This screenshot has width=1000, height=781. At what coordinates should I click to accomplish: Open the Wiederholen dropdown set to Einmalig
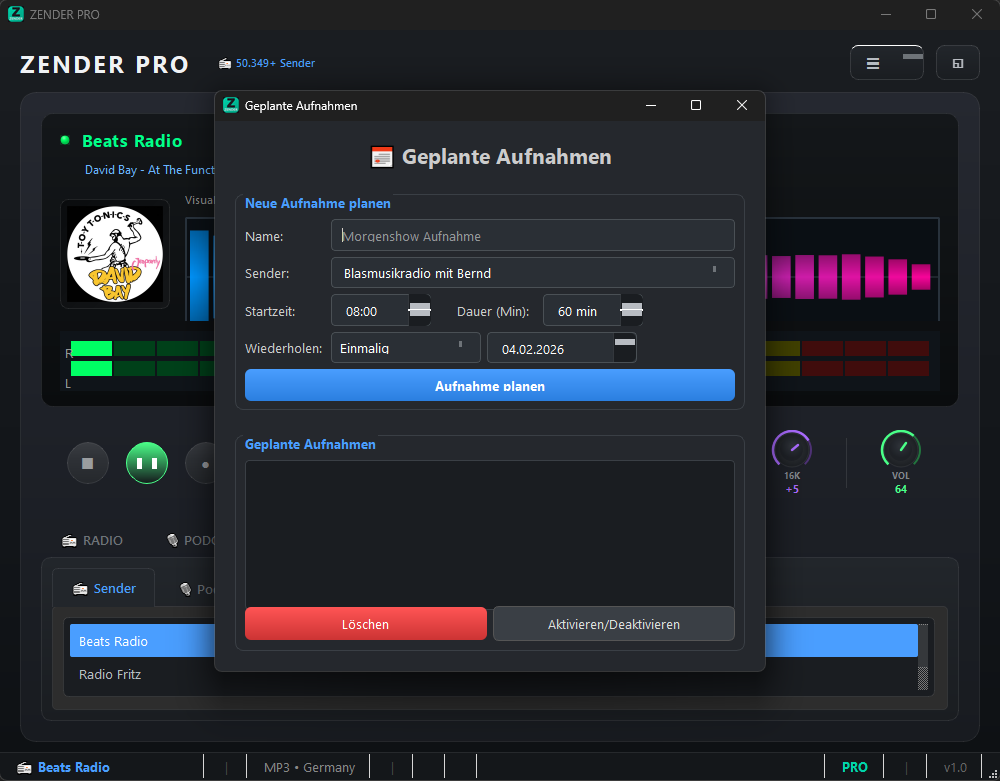click(x=405, y=348)
